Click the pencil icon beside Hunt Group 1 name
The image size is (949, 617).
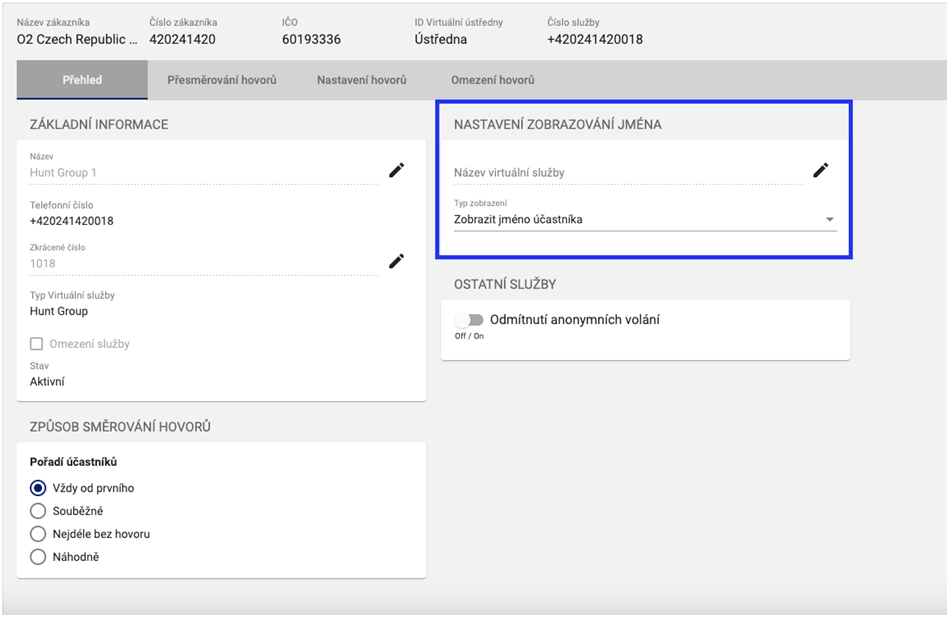click(396, 171)
